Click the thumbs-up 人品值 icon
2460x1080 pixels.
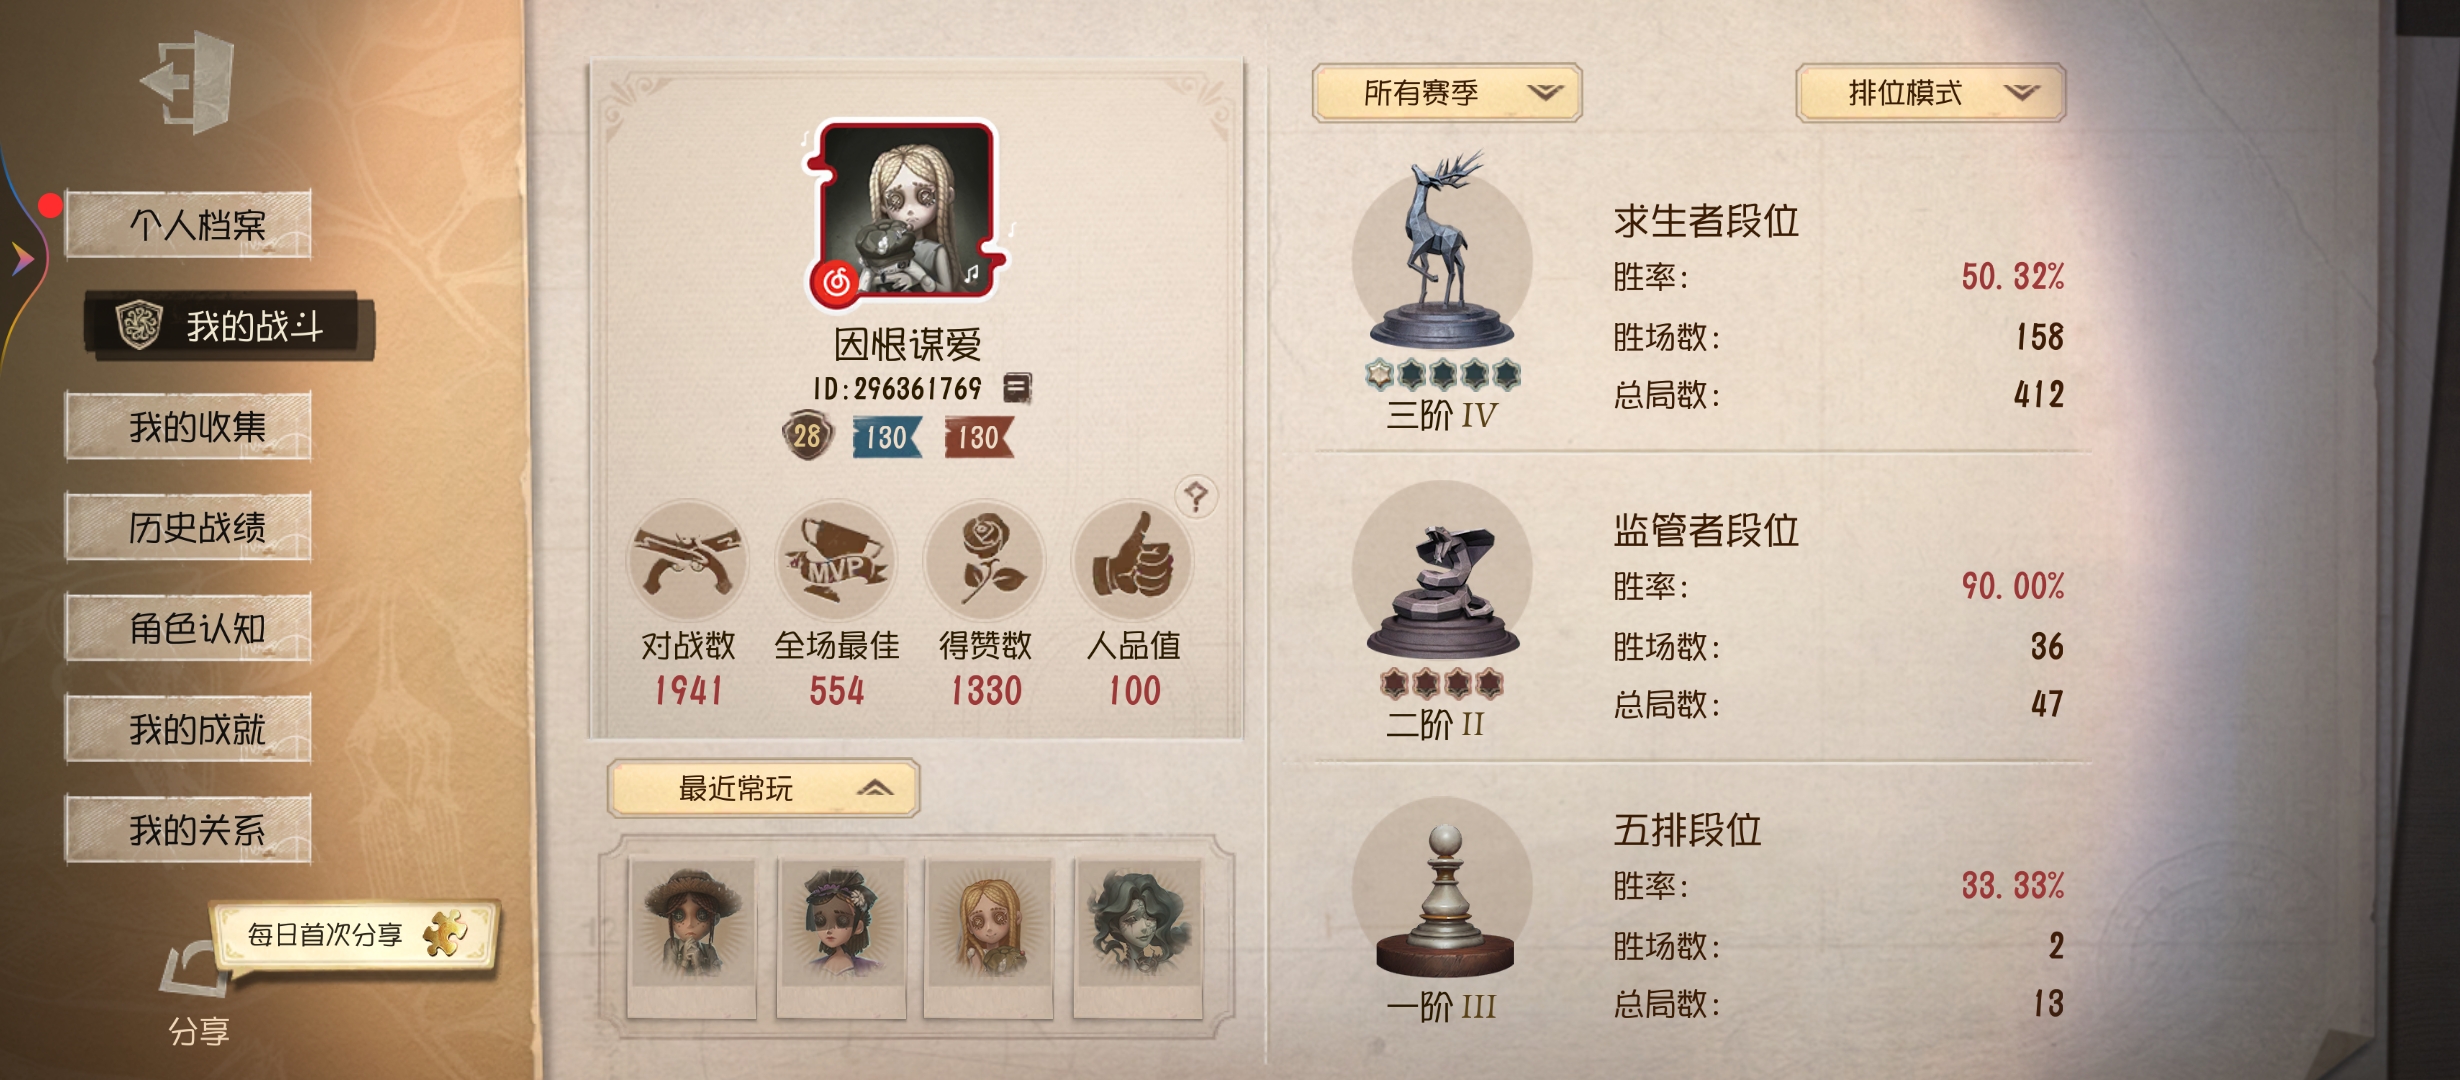[x=1133, y=561]
